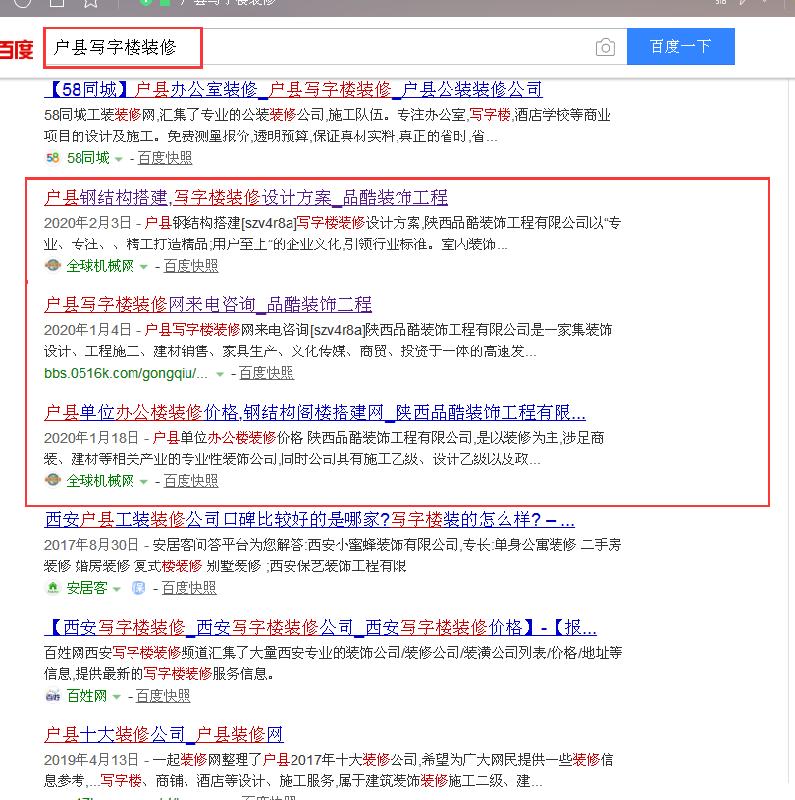Click 百度快照 under the 百姓网 result

pyautogui.click(x=163, y=695)
